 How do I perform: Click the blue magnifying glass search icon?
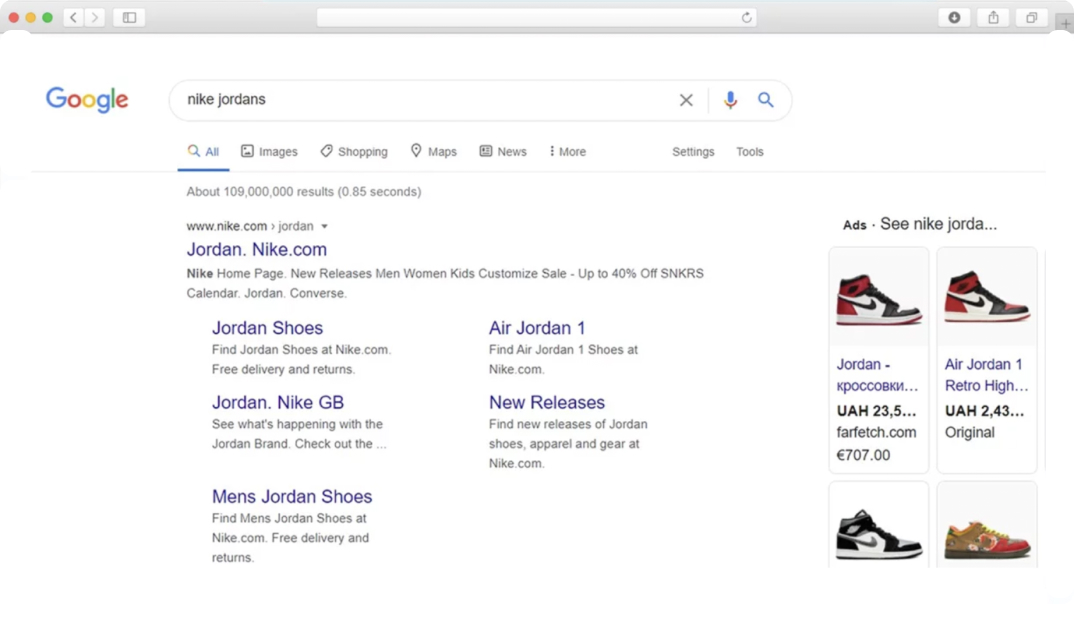pyautogui.click(x=766, y=100)
